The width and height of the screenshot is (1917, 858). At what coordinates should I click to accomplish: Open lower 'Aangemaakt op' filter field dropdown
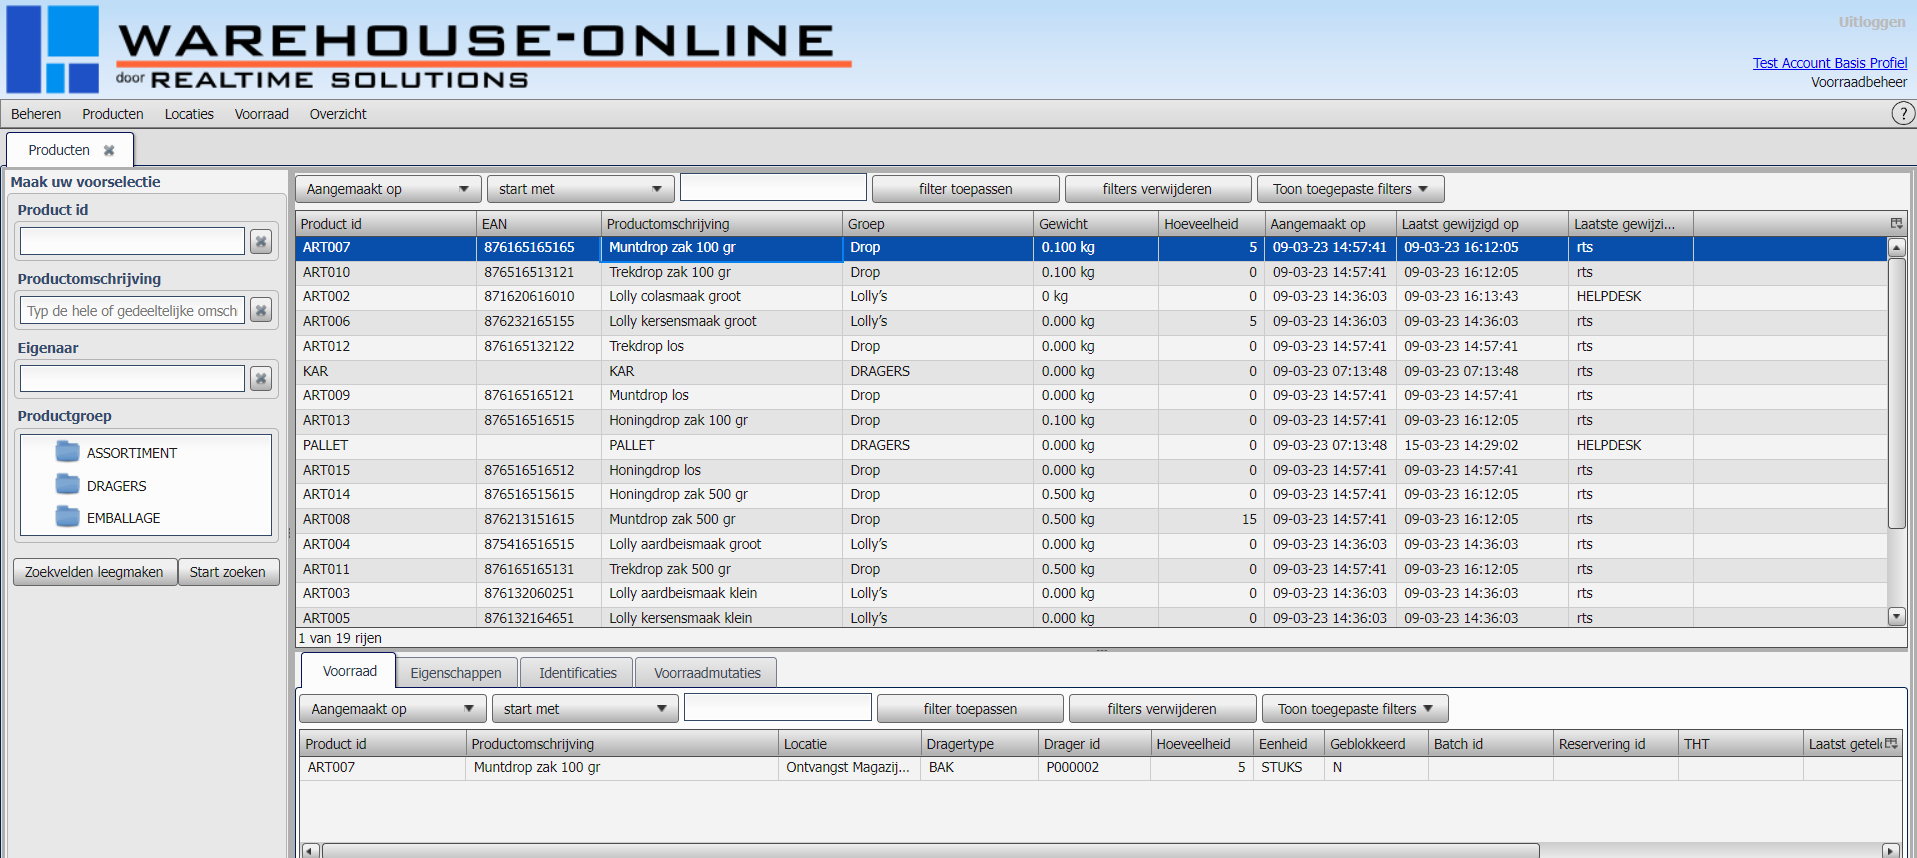393,709
